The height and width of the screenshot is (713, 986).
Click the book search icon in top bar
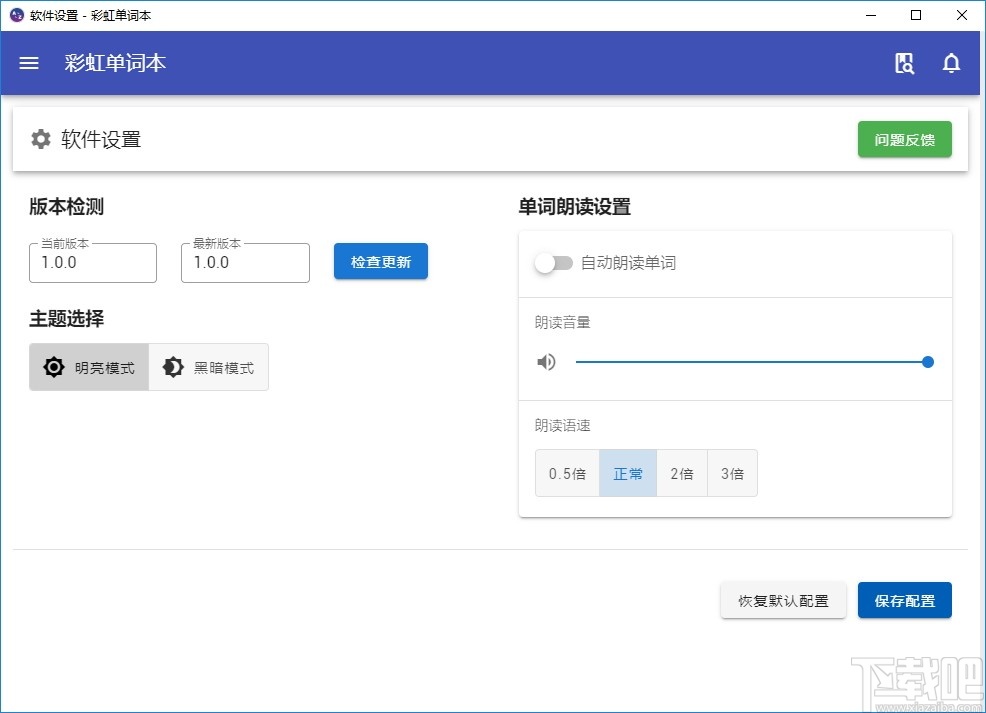tap(904, 63)
